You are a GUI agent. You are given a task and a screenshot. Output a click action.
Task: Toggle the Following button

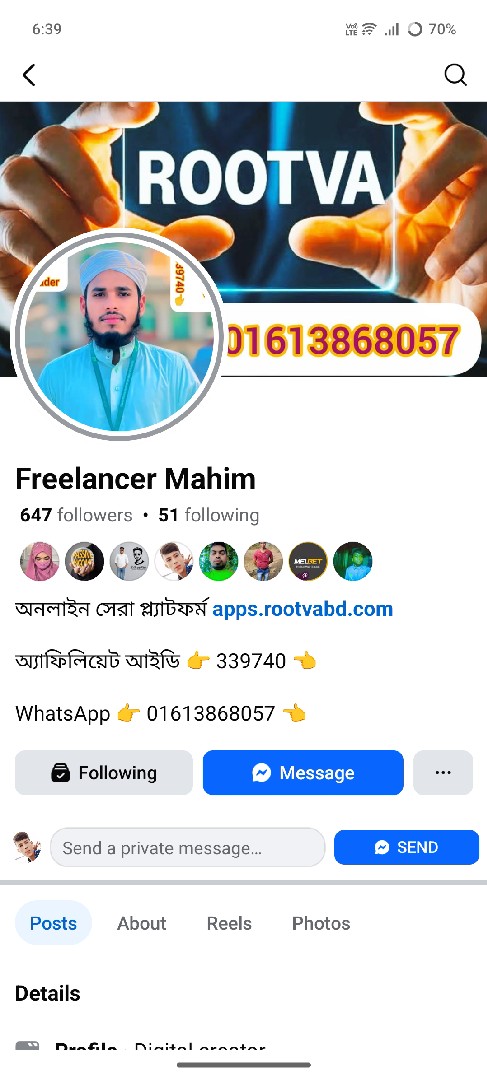pyautogui.click(x=104, y=772)
